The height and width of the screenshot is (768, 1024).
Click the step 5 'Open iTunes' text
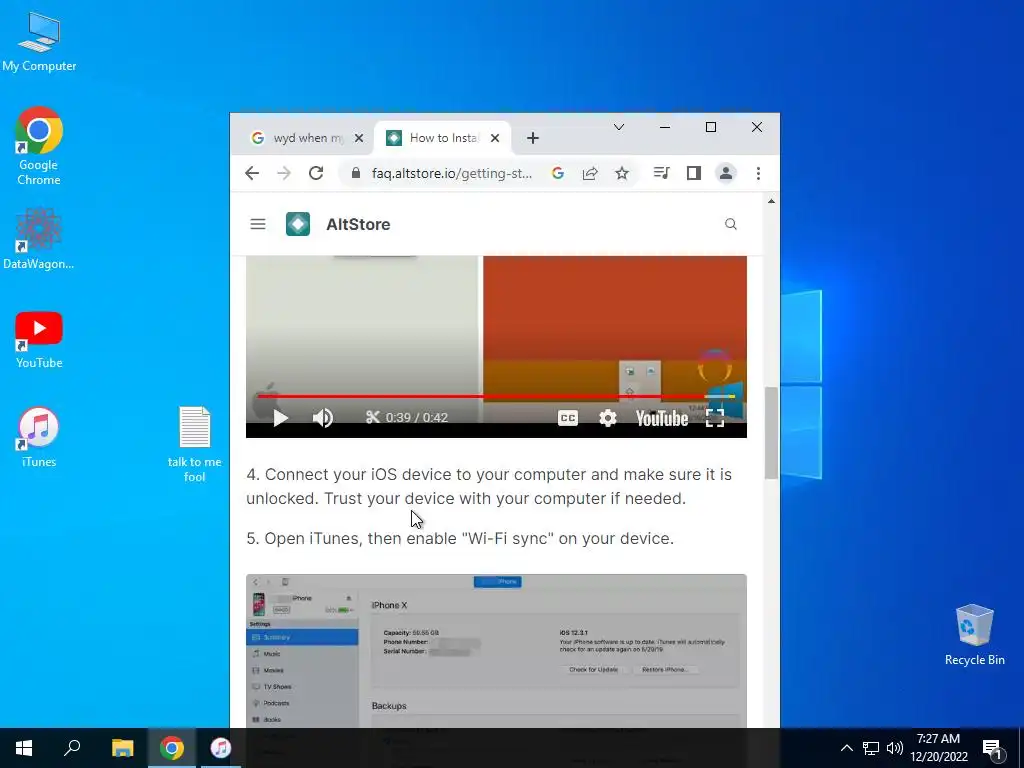click(x=460, y=538)
